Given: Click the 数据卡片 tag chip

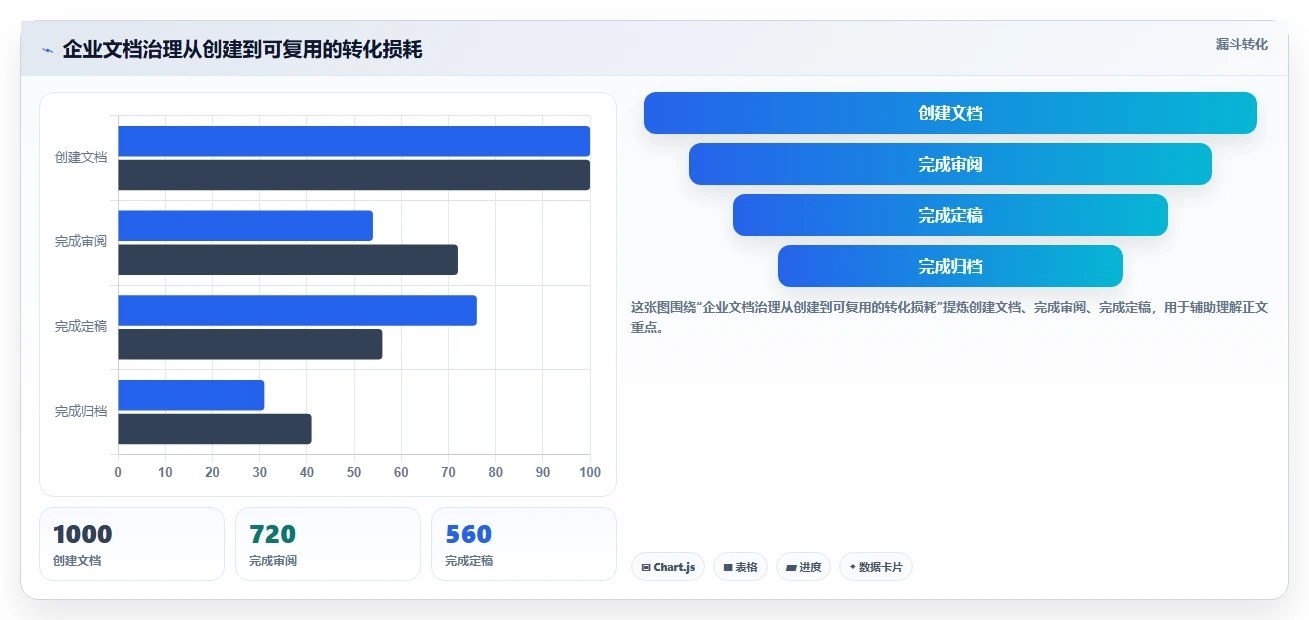Looking at the screenshot, I should click(x=876, y=567).
